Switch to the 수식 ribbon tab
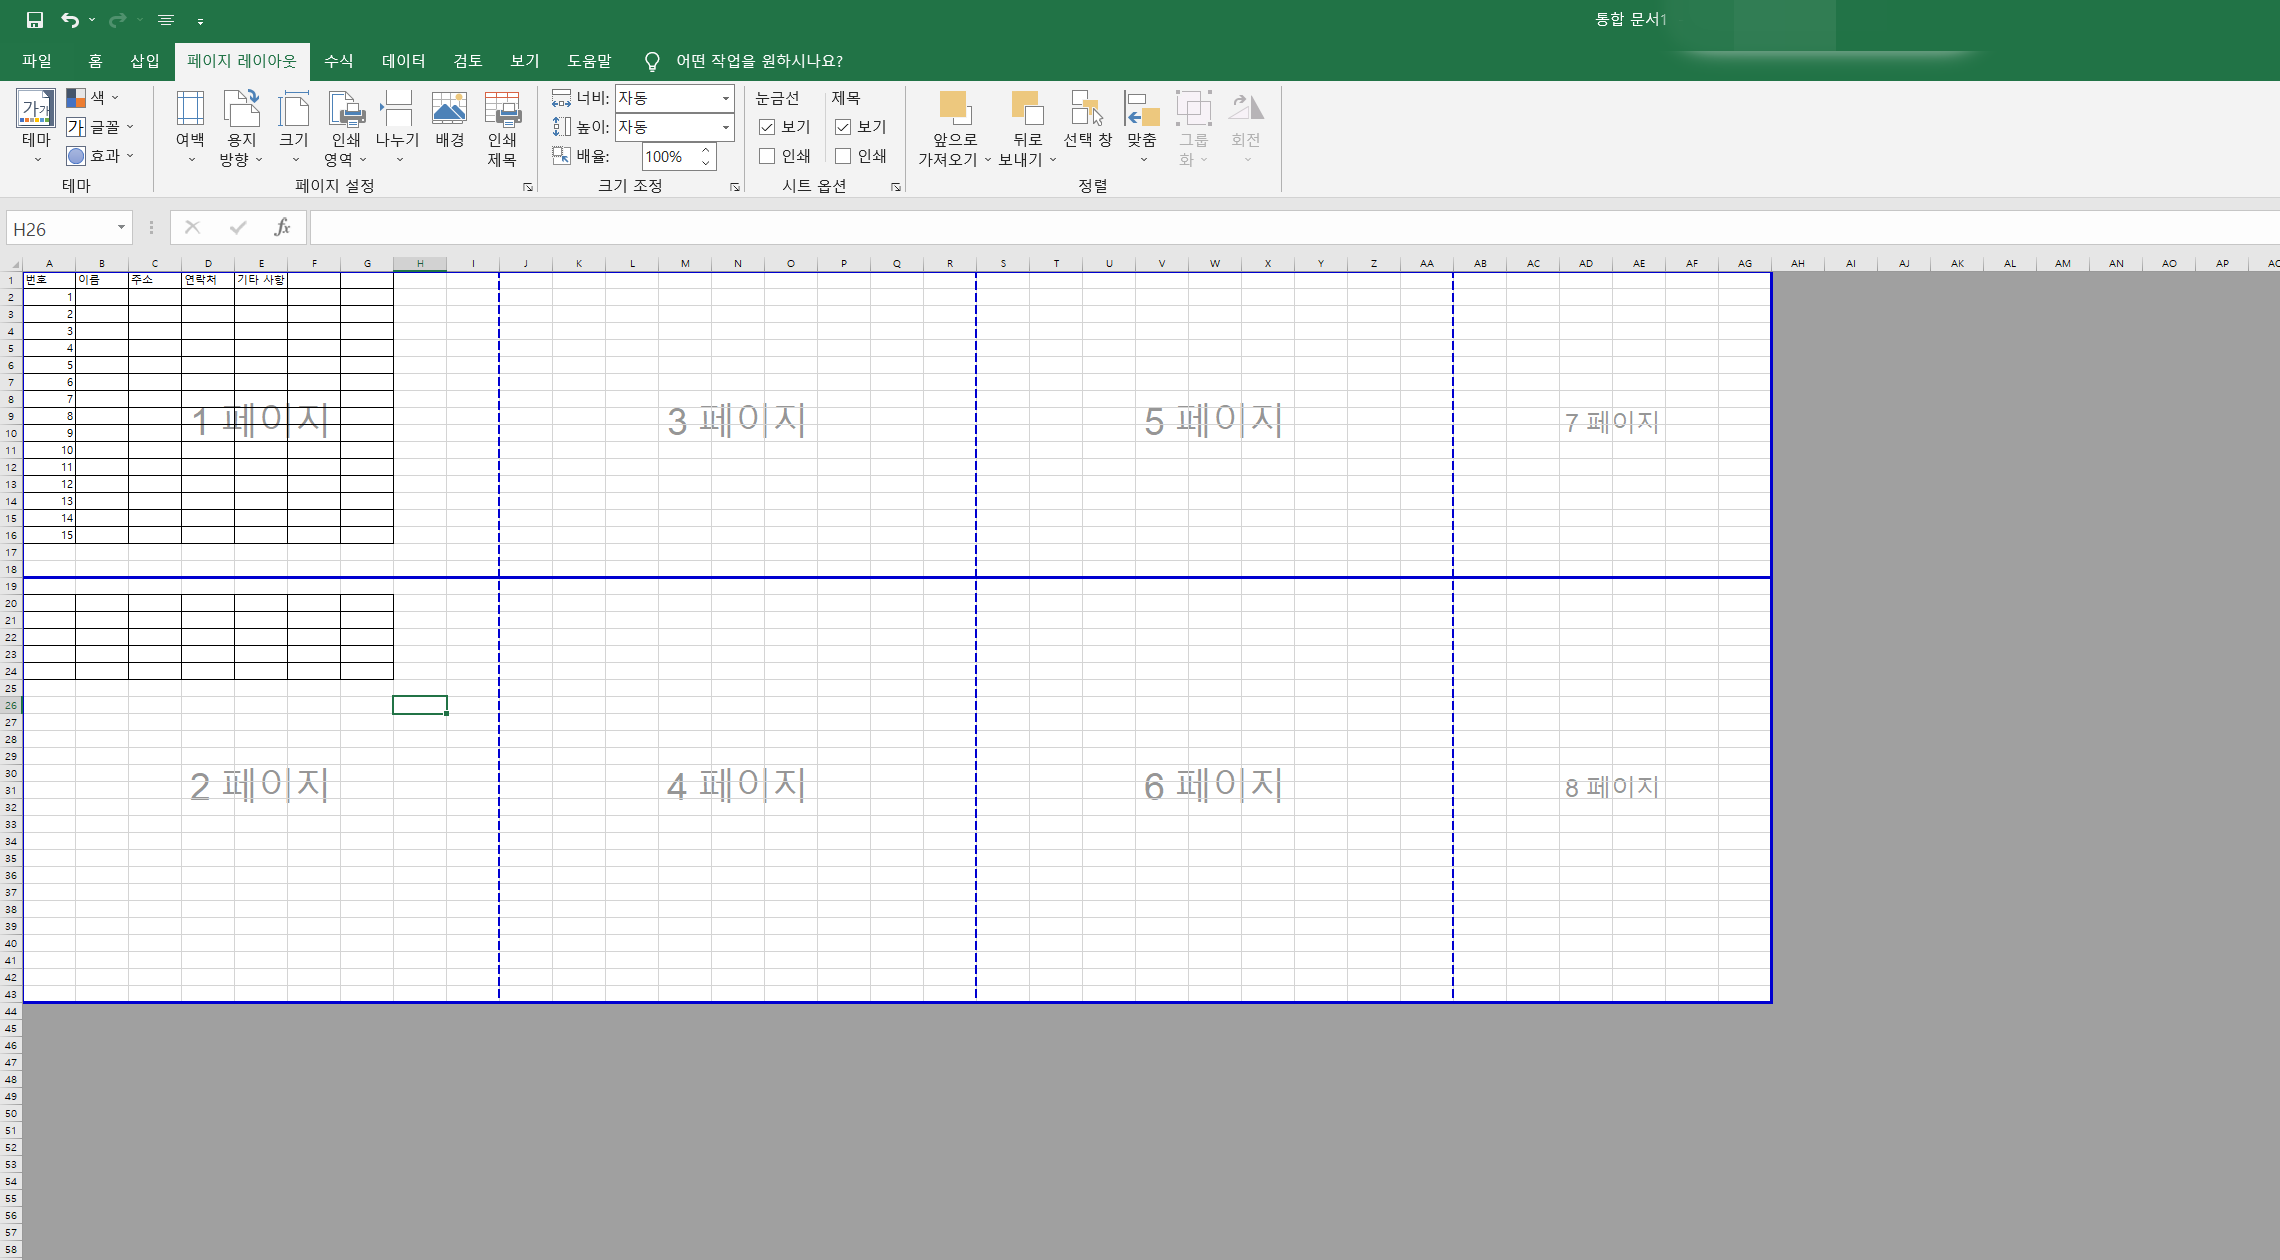 [339, 61]
